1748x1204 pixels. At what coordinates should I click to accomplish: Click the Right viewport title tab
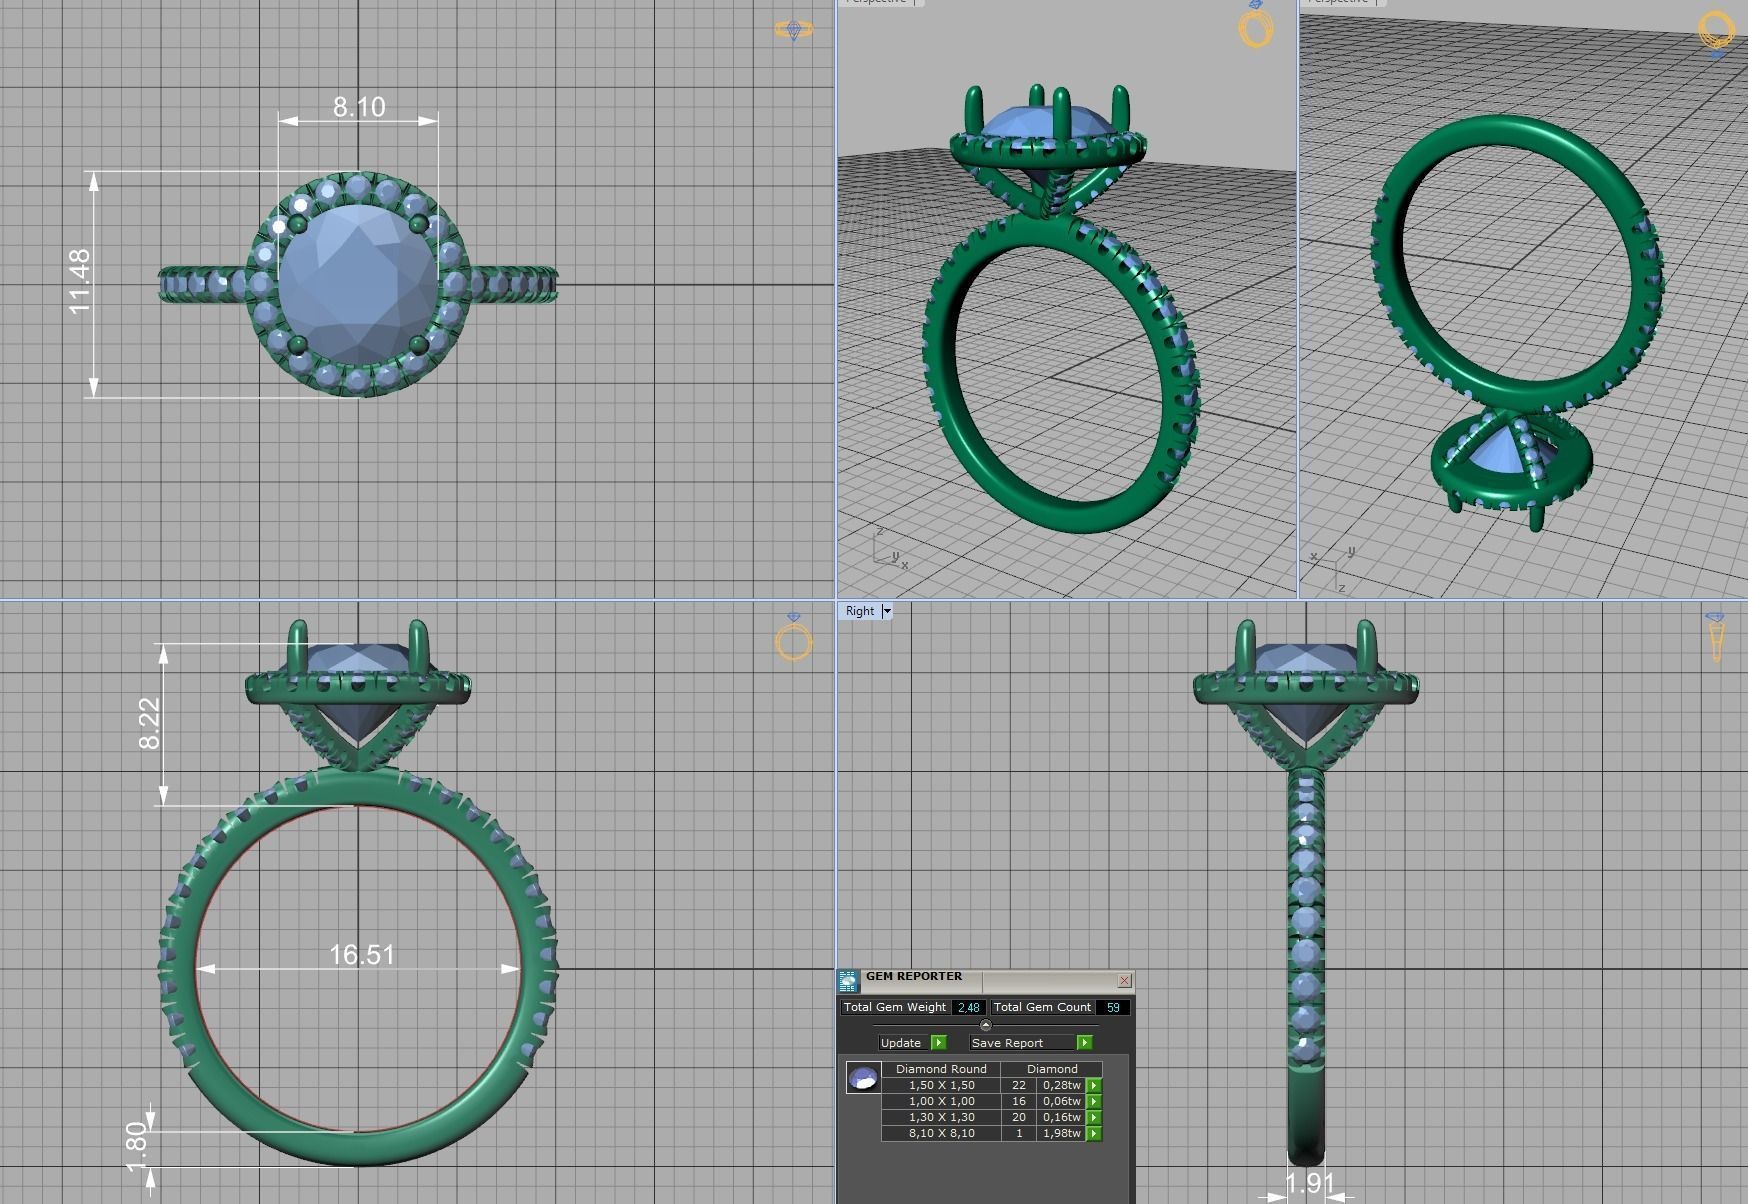860,611
